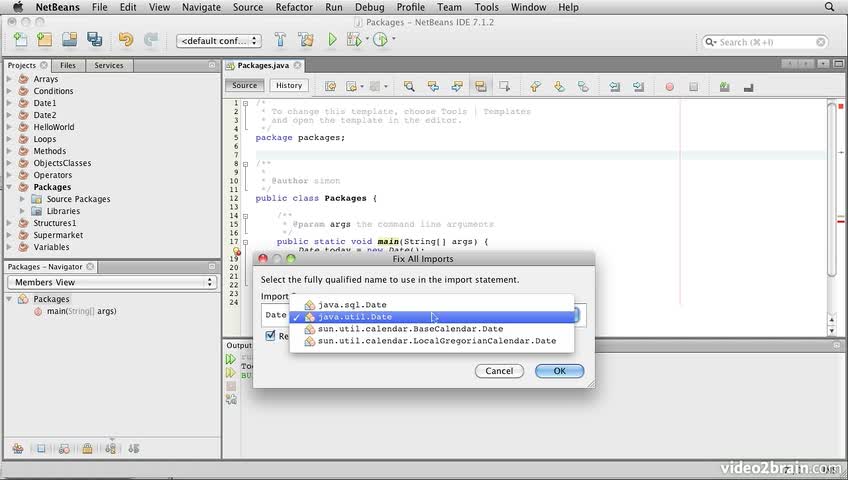
Task: Click Find Next Occurrence icon
Action: 456,86
